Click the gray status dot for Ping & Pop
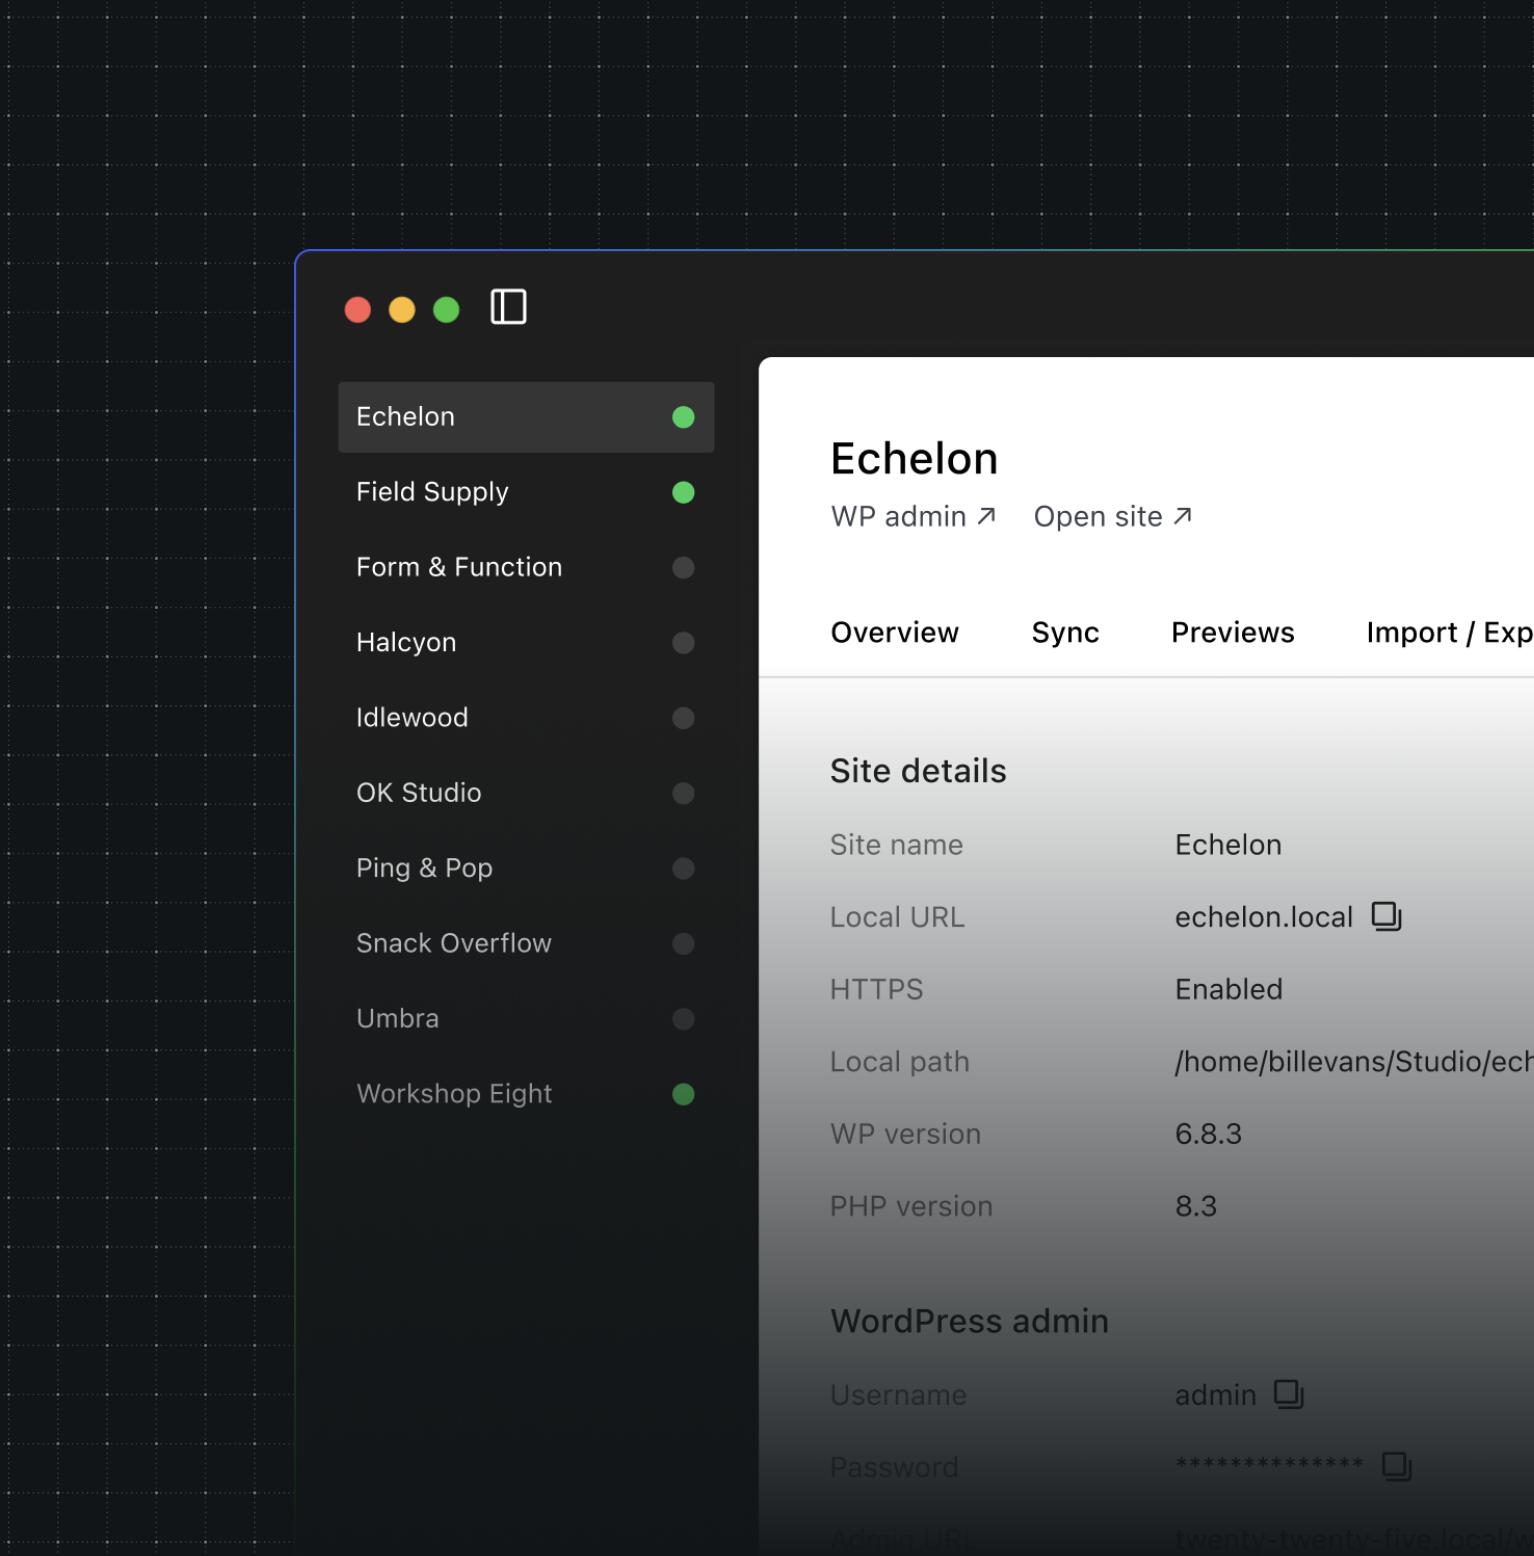The width and height of the screenshot is (1534, 1556). [683, 868]
